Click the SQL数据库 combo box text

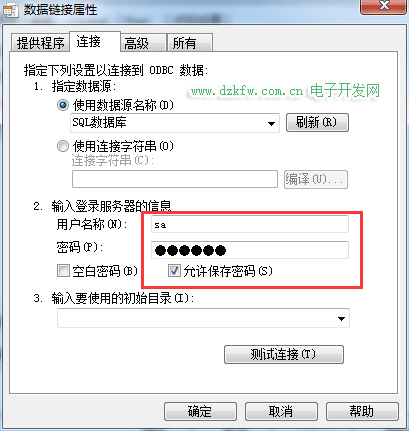click(x=99, y=123)
